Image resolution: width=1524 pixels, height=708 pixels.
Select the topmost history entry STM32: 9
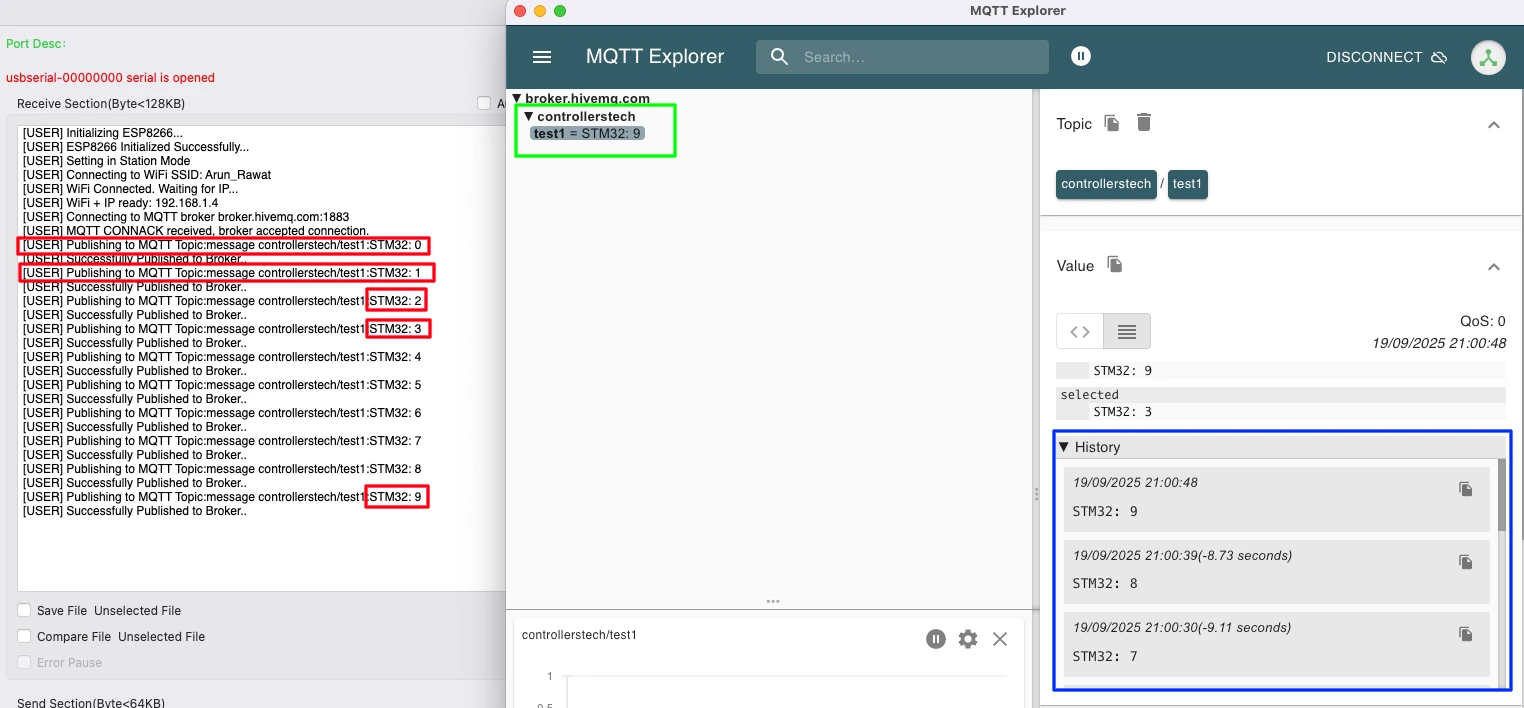[x=1276, y=499]
